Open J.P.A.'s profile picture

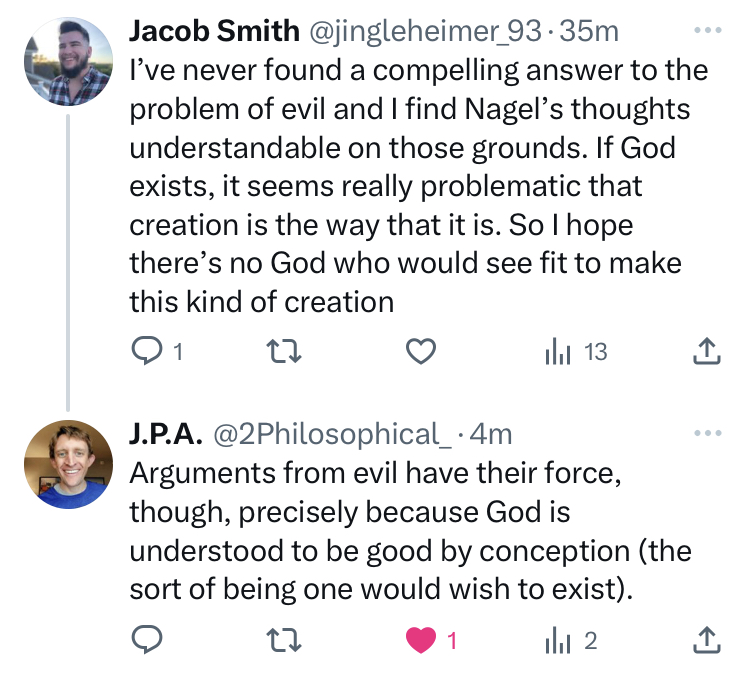(67, 461)
